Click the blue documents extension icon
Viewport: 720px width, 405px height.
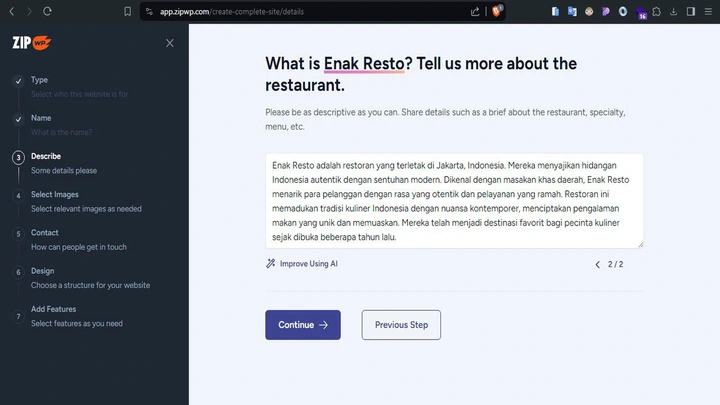[x=555, y=11]
